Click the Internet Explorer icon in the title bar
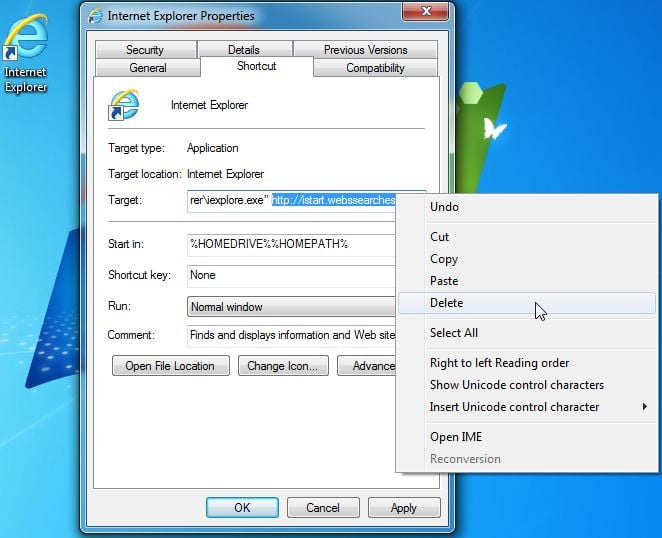The image size is (662, 538). [95, 16]
